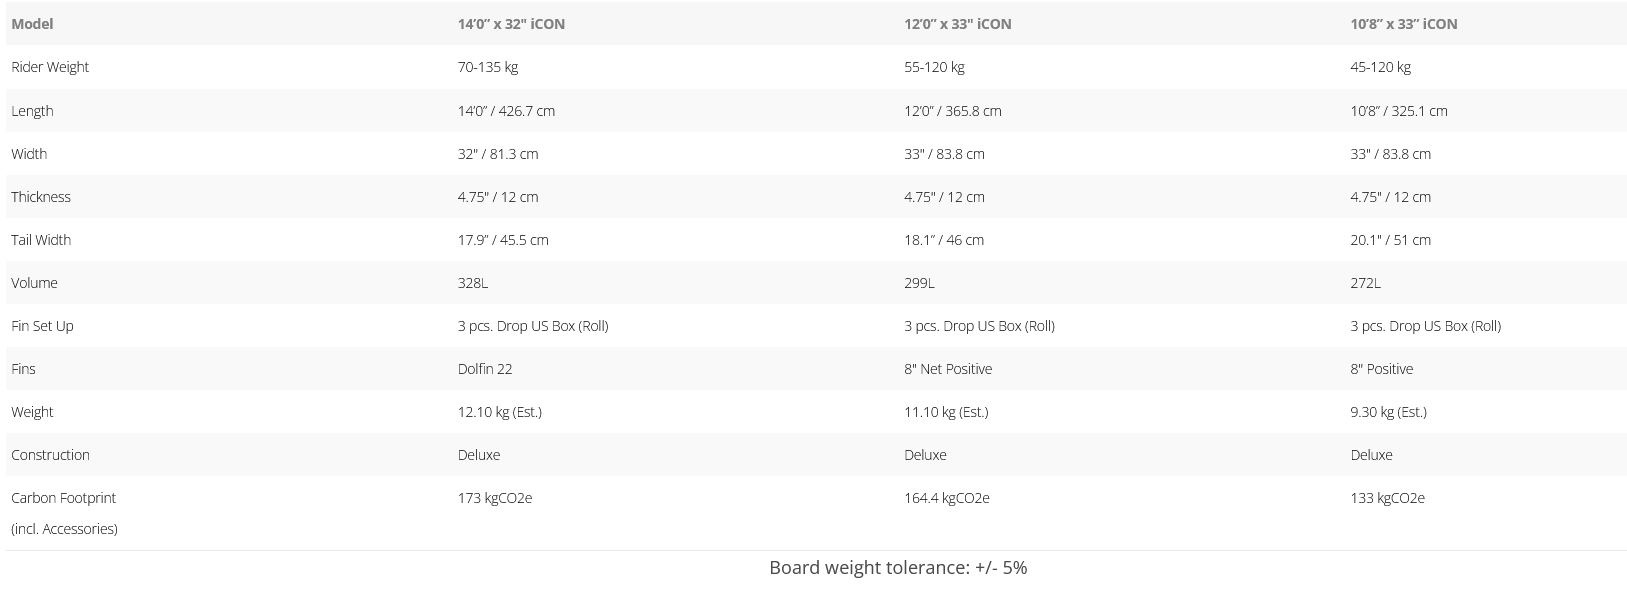Click the 12'0" x 33" iCON column header

click(957, 24)
